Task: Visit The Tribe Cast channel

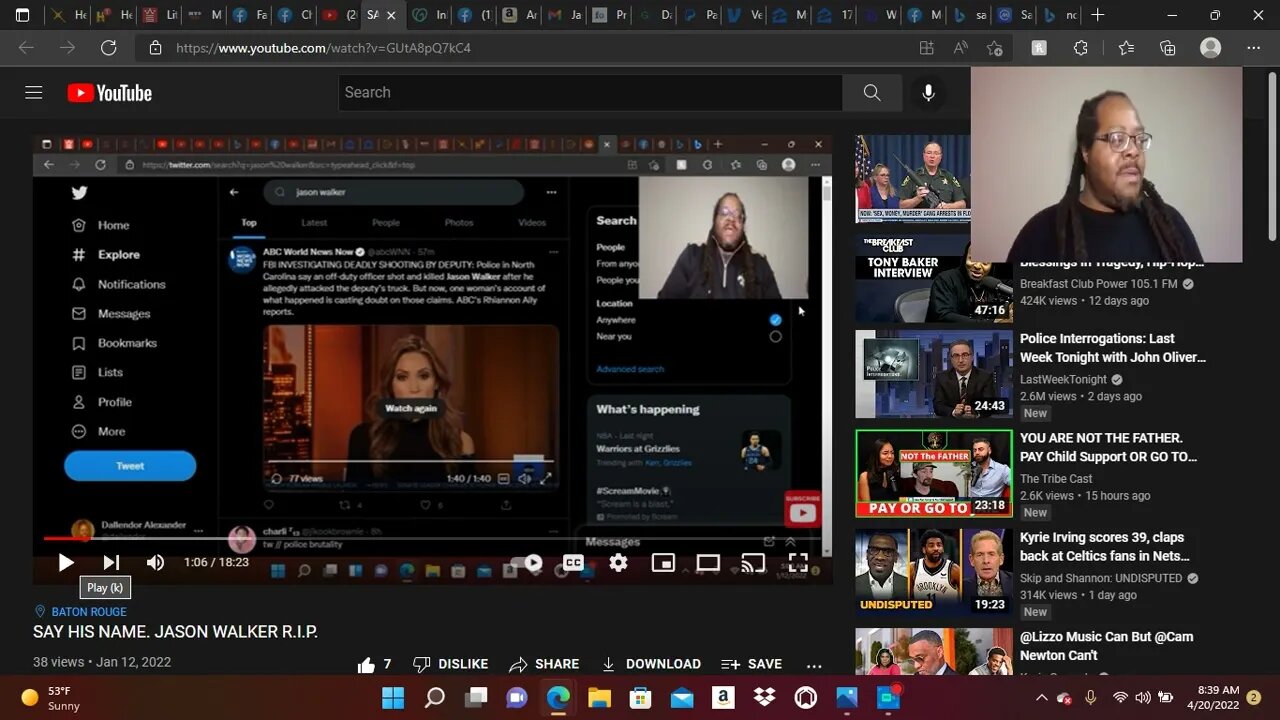Action: tap(1056, 479)
